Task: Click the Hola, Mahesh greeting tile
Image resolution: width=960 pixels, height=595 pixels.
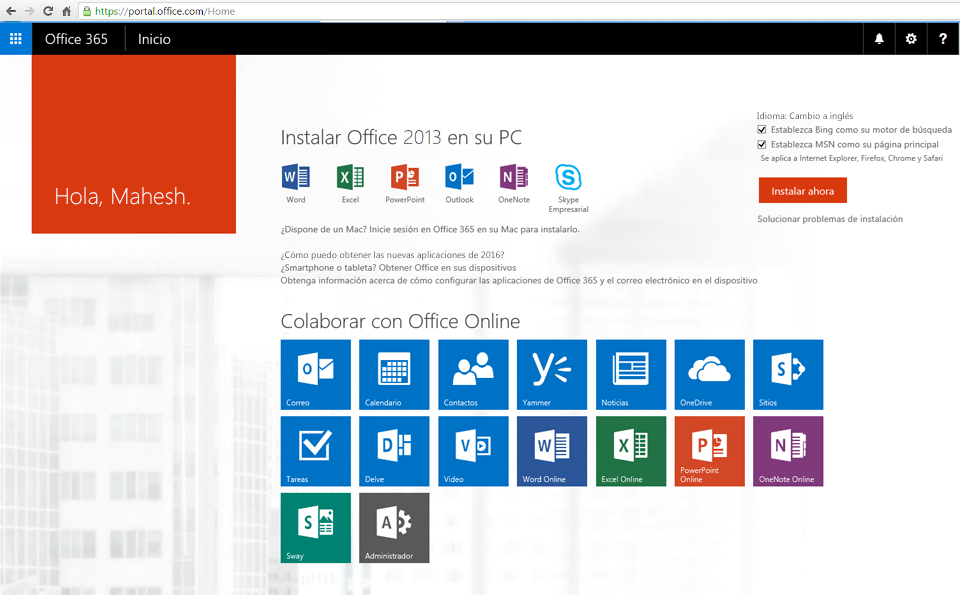Action: [x=133, y=144]
